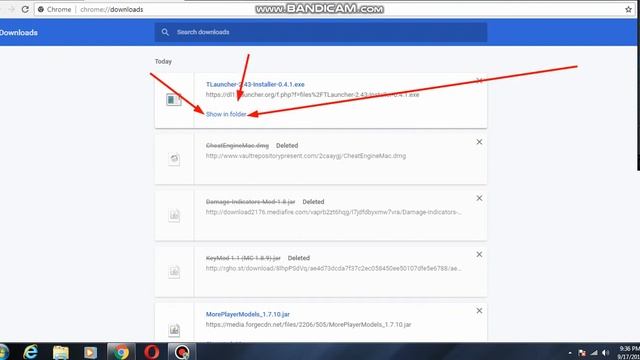This screenshot has width=640, height=360.
Task: Click the TLauncher exe file icon
Action: [173, 100]
